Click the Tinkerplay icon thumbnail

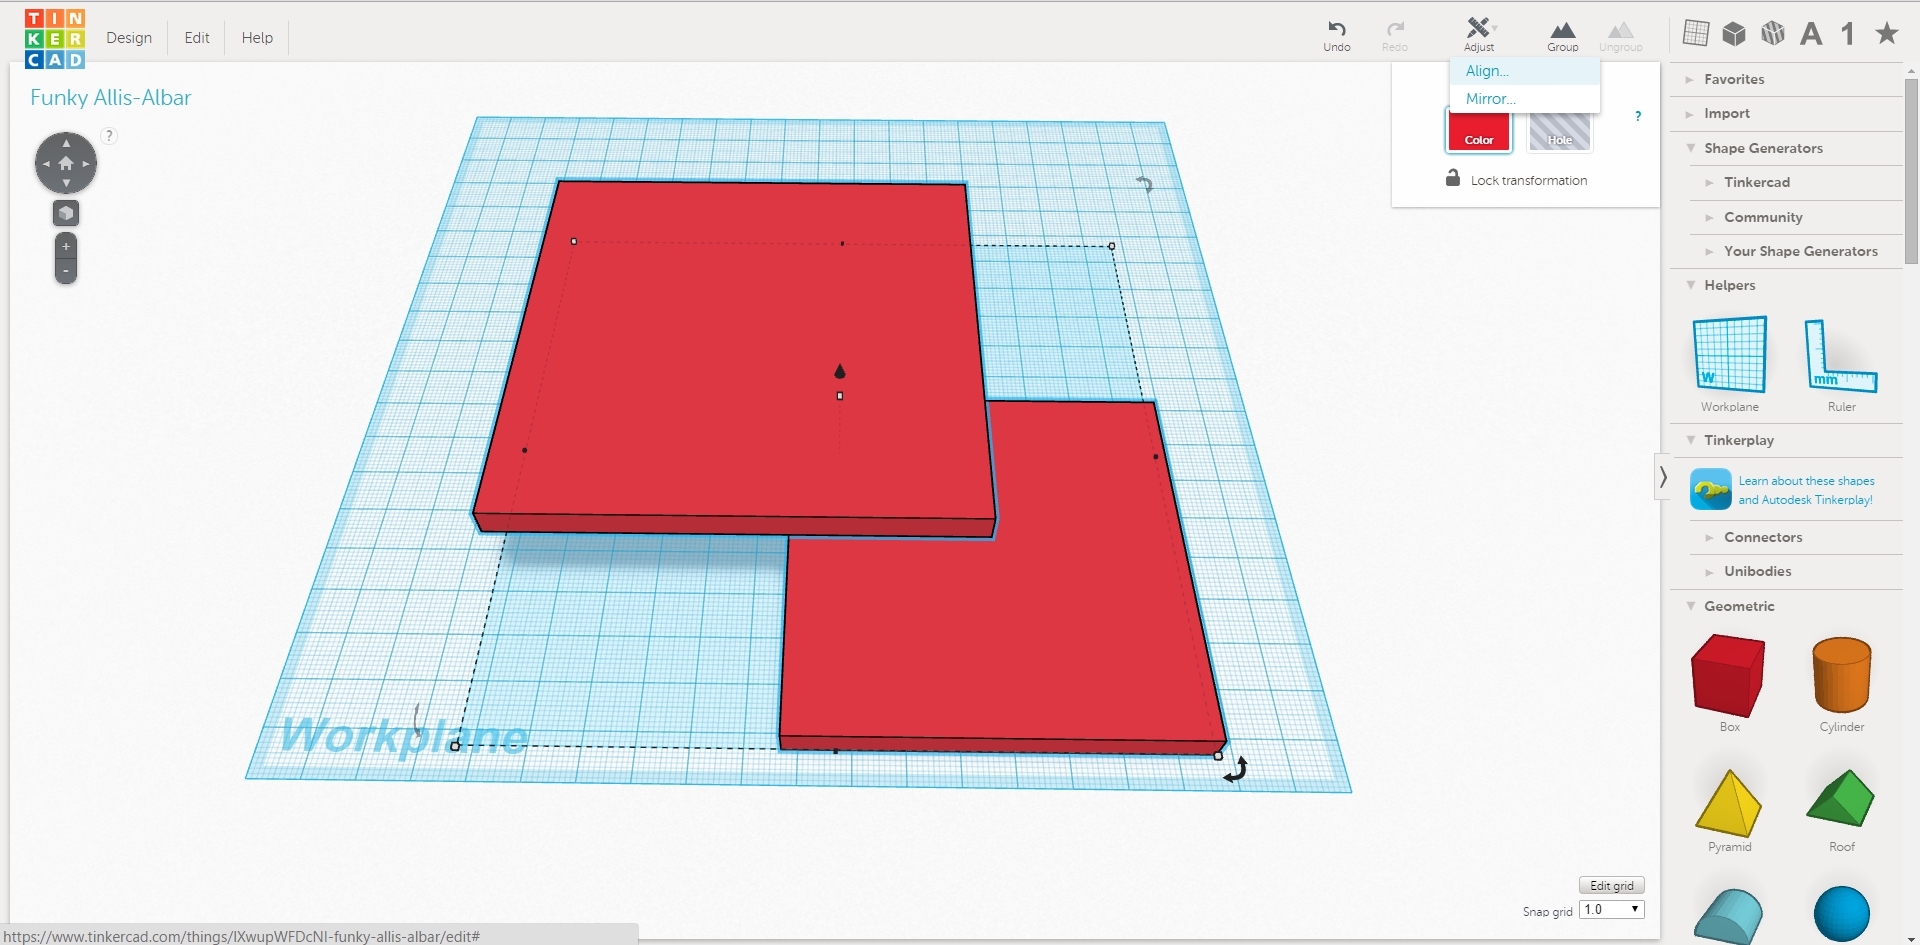click(x=1710, y=490)
